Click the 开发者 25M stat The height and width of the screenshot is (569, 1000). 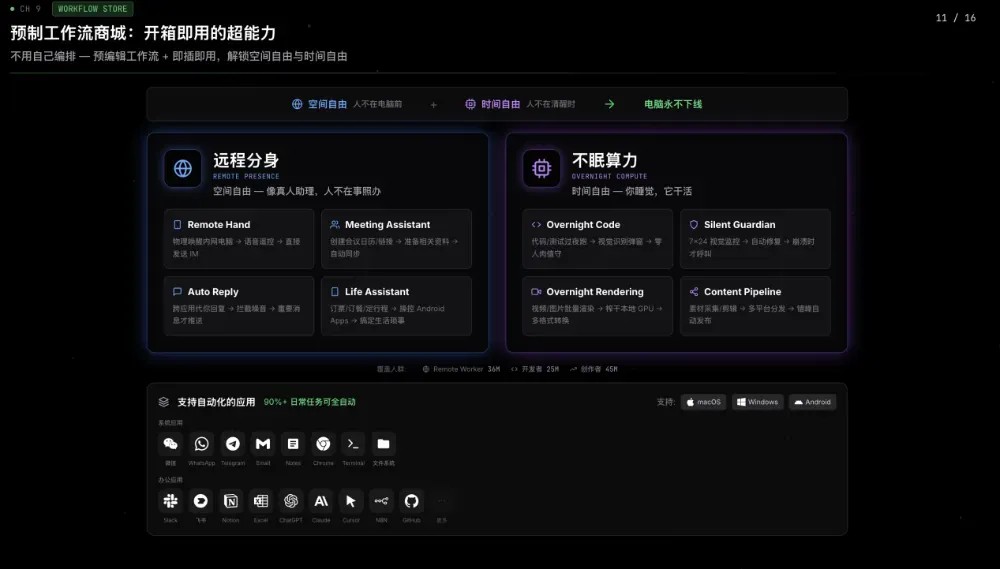coord(534,369)
